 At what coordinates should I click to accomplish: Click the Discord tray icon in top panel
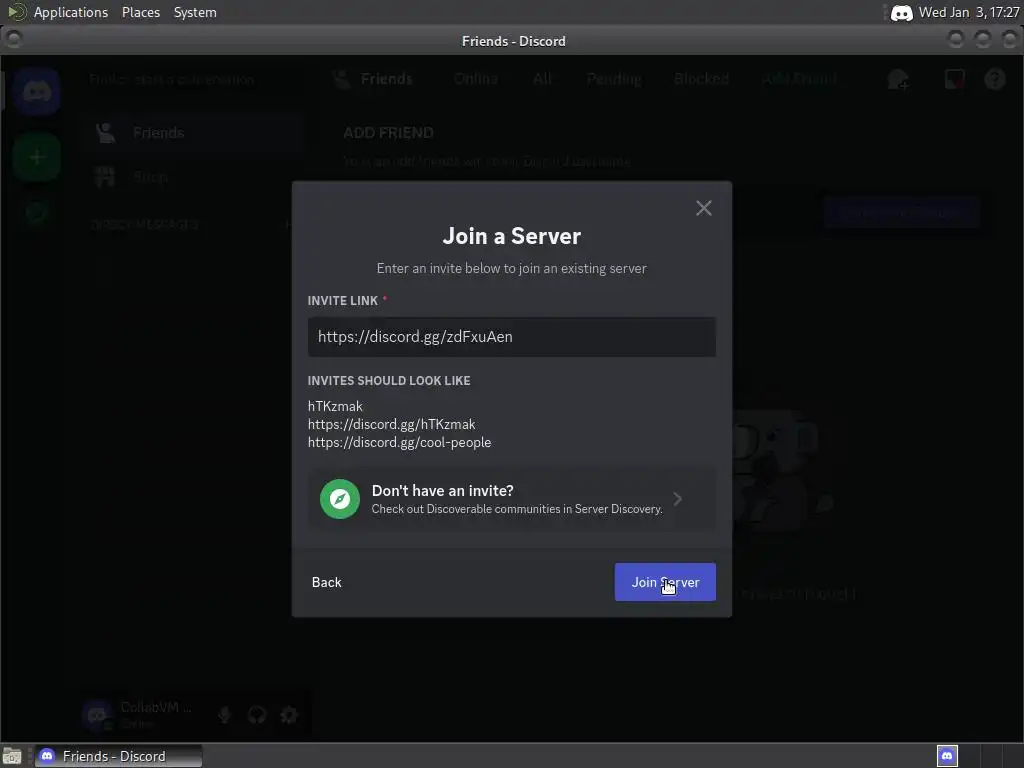coord(901,13)
